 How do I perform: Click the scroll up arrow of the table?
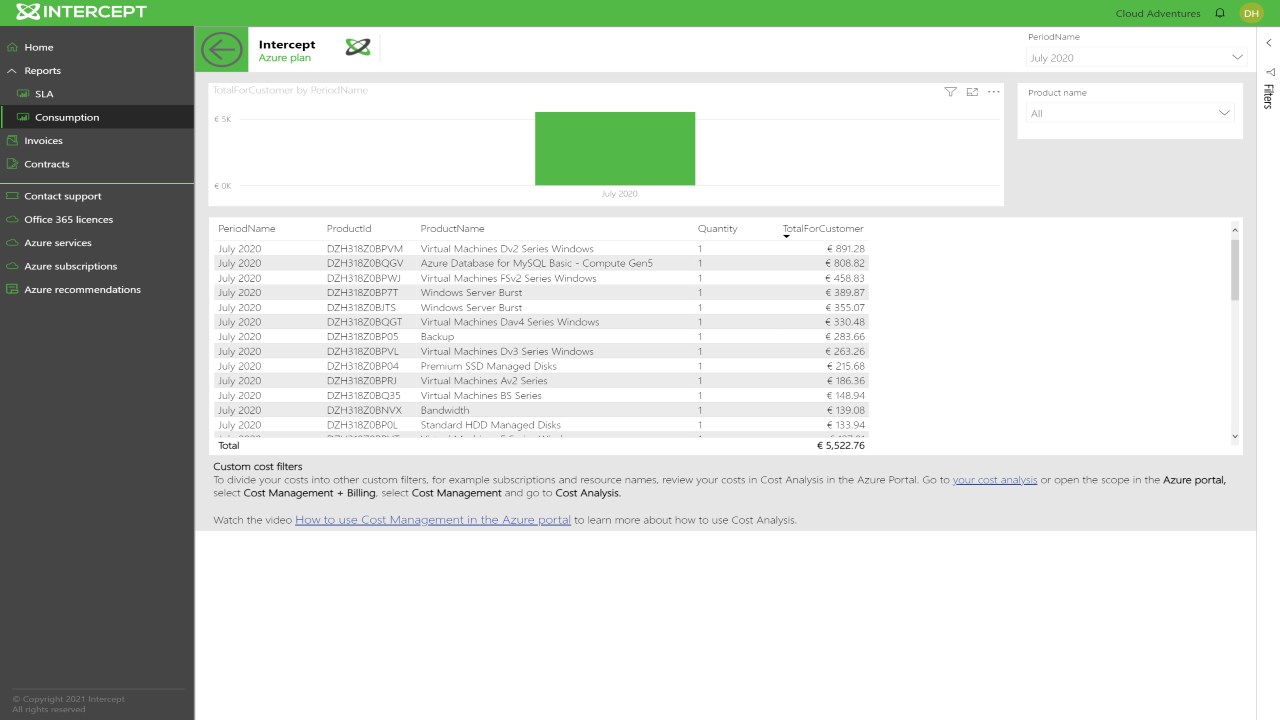[1235, 230]
